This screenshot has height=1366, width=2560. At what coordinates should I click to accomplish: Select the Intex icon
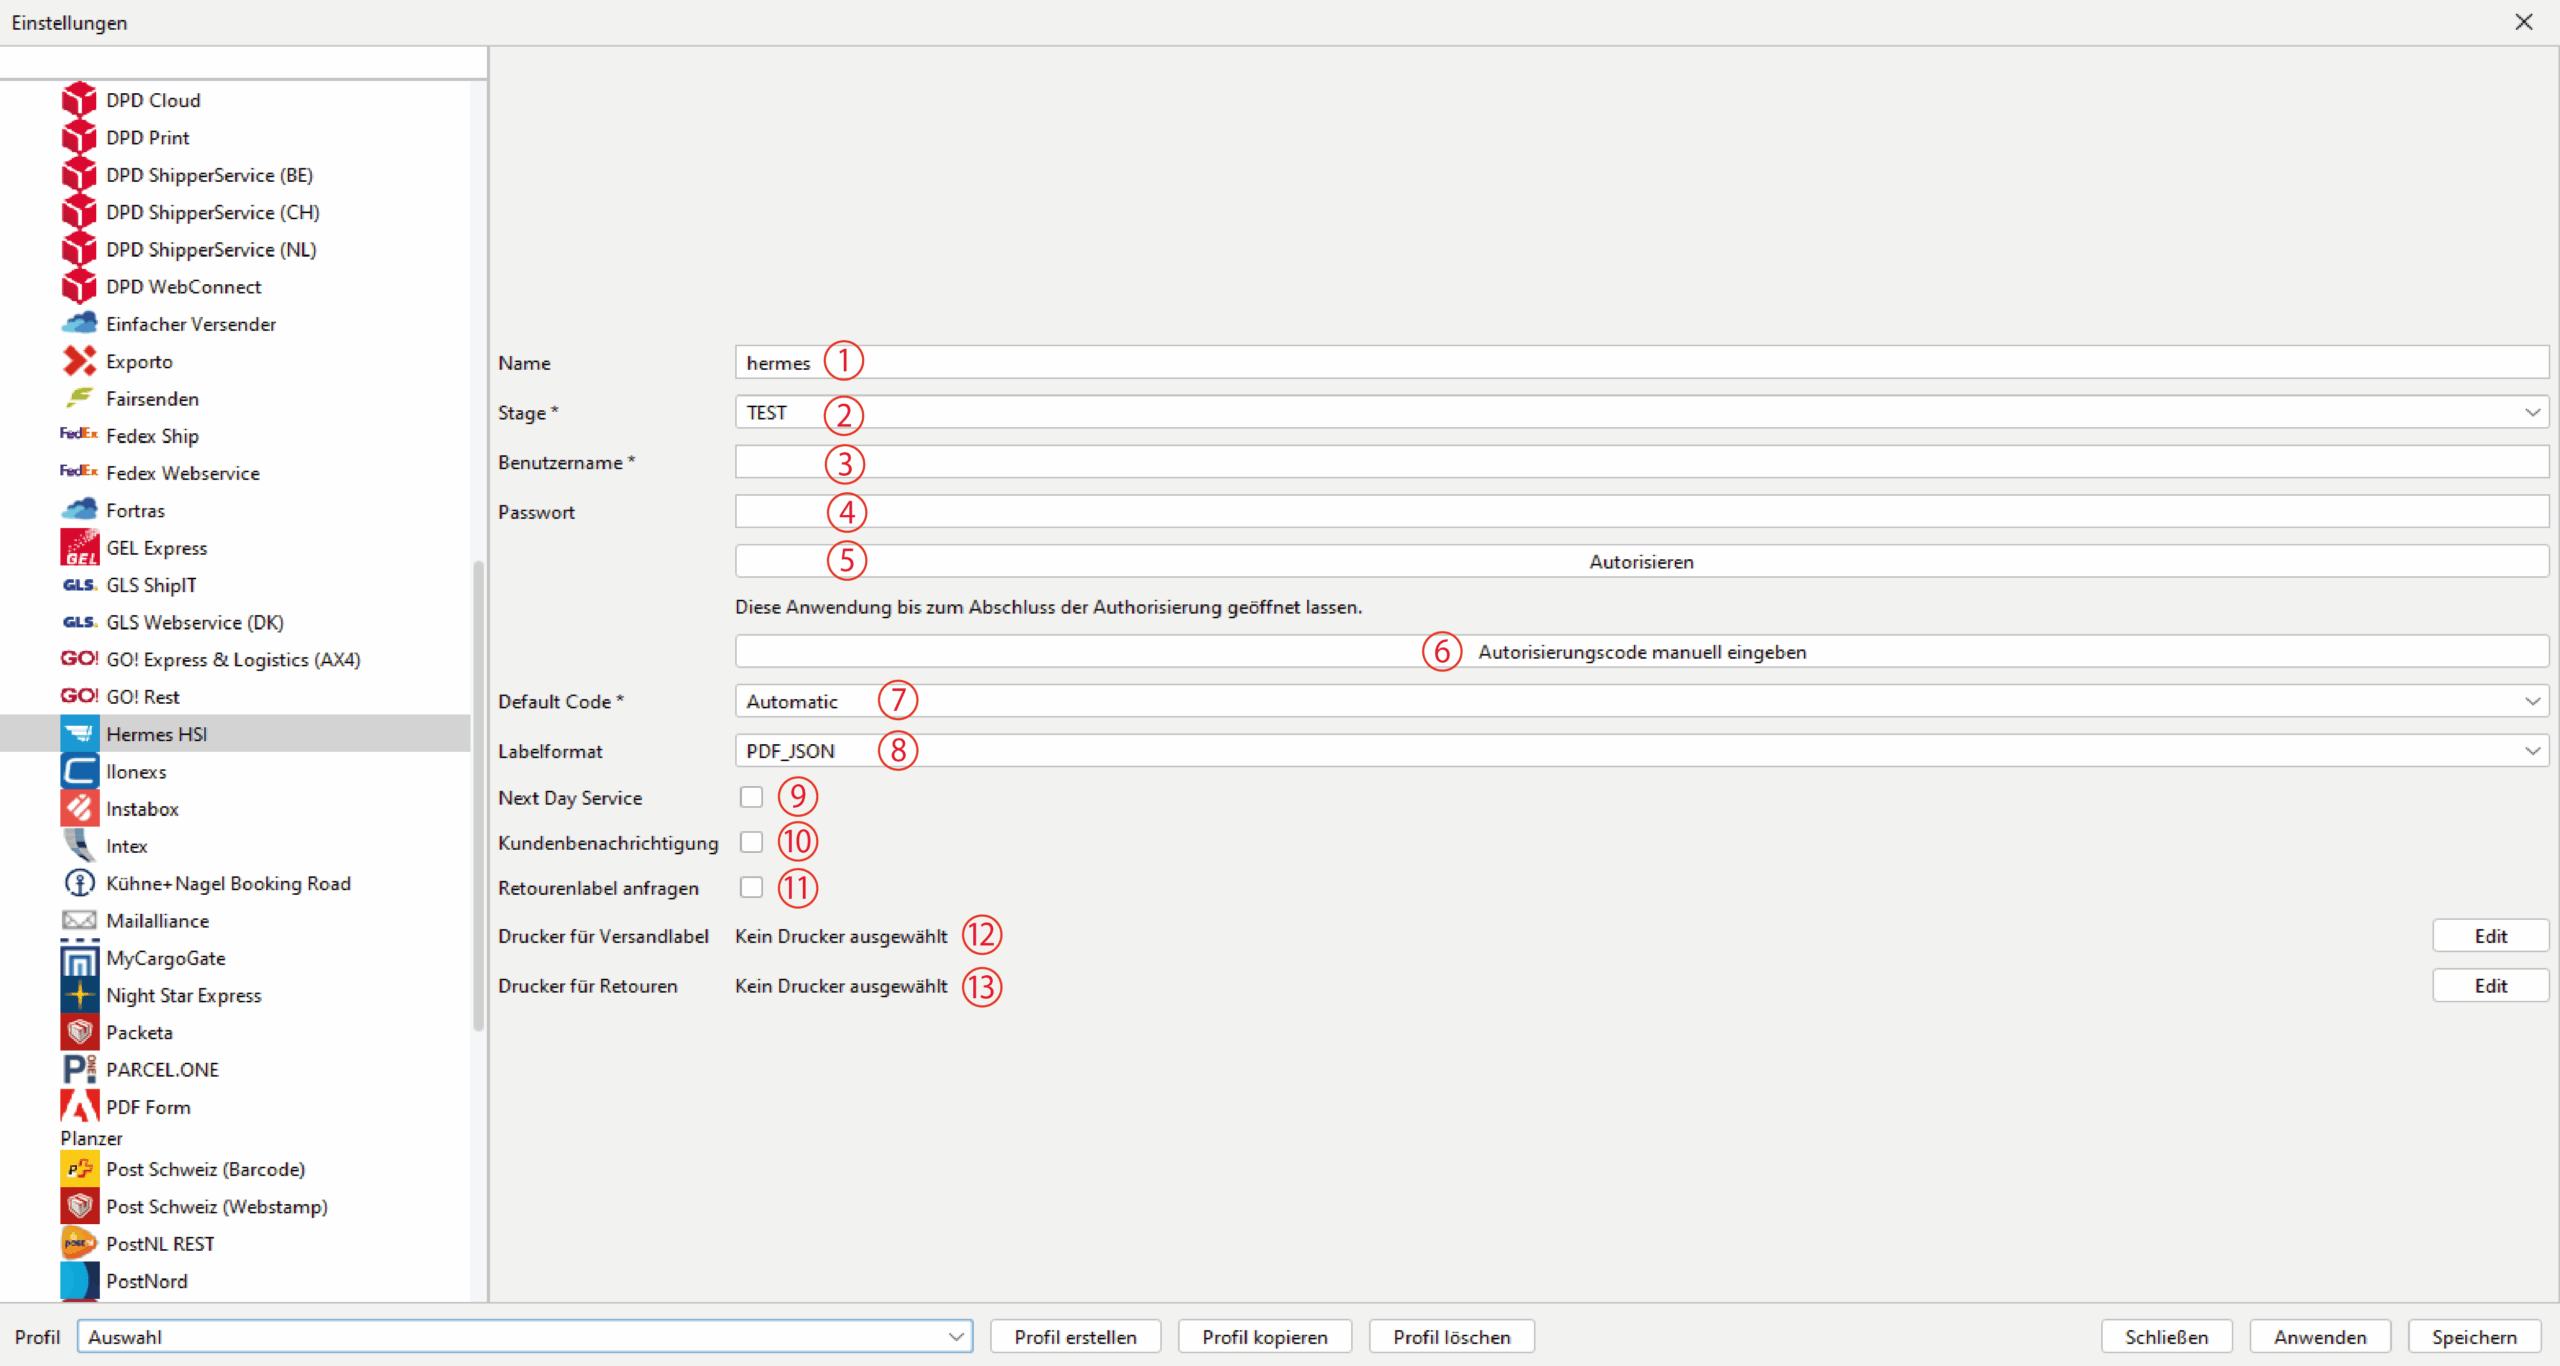pos(79,846)
